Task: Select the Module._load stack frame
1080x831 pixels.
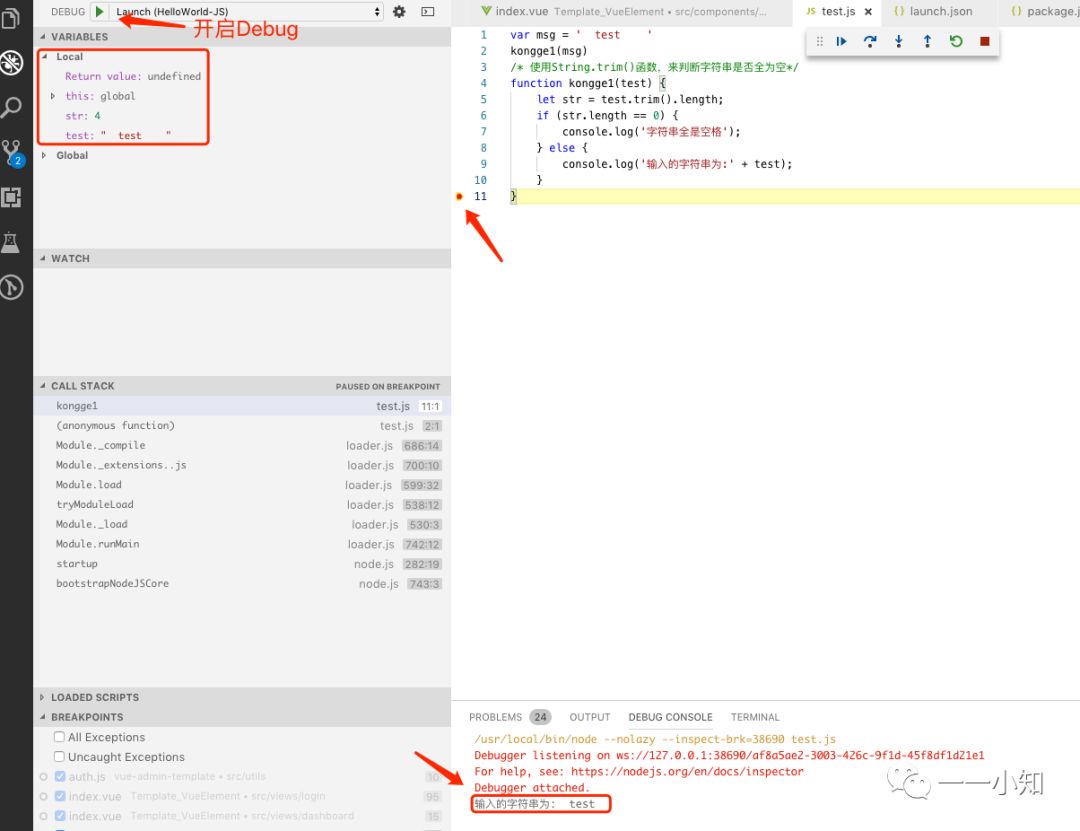Action: pos(242,524)
